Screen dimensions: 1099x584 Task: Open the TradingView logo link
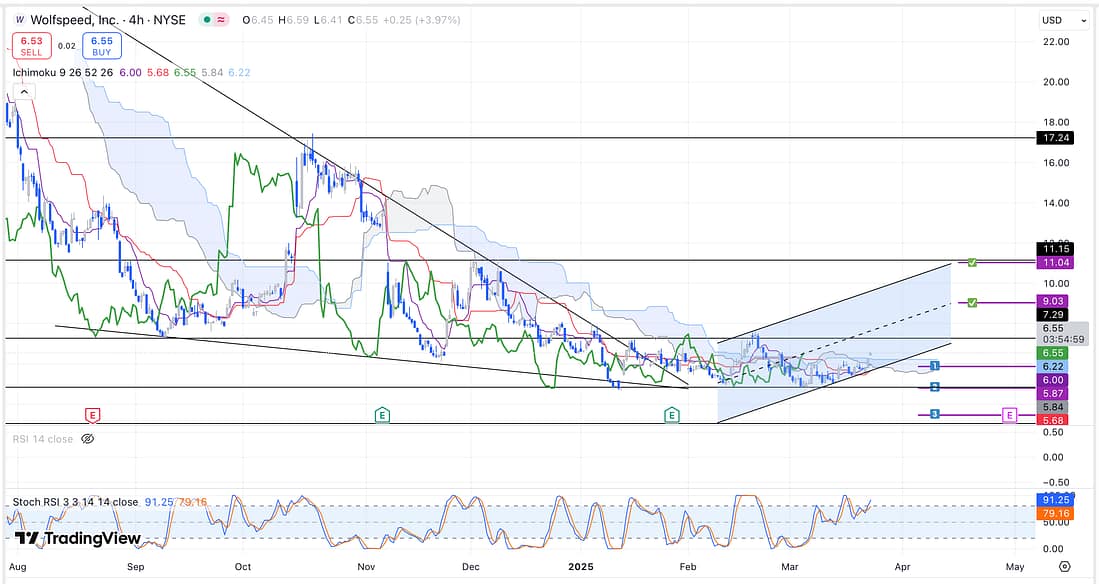[78, 538]
